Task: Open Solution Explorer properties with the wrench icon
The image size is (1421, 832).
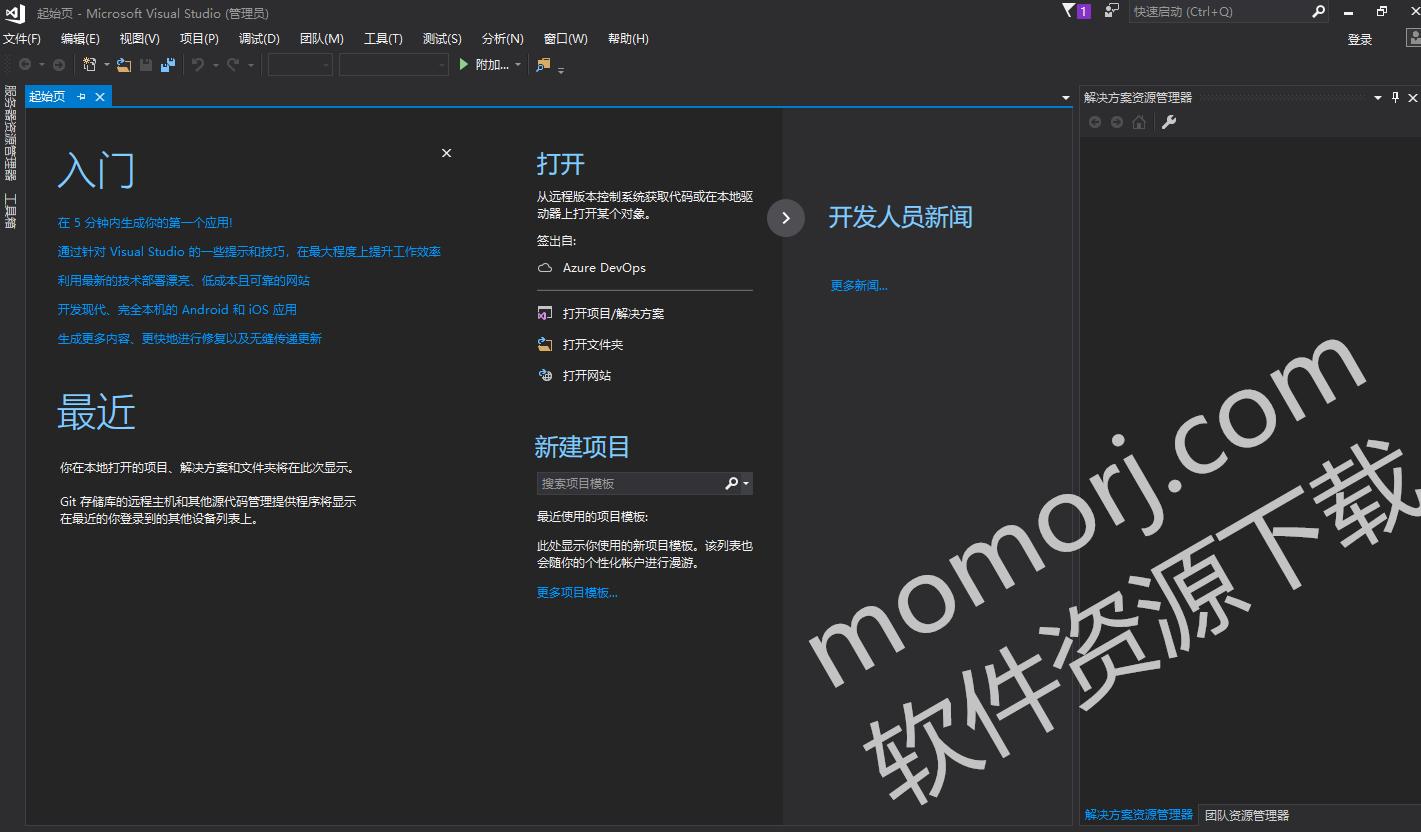Action: (x=1168, y=122)
